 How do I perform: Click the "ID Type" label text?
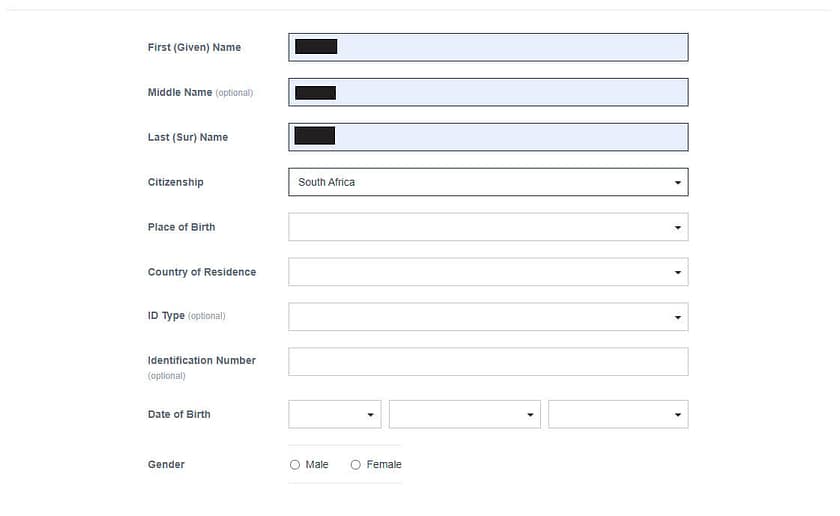point(166,316)
